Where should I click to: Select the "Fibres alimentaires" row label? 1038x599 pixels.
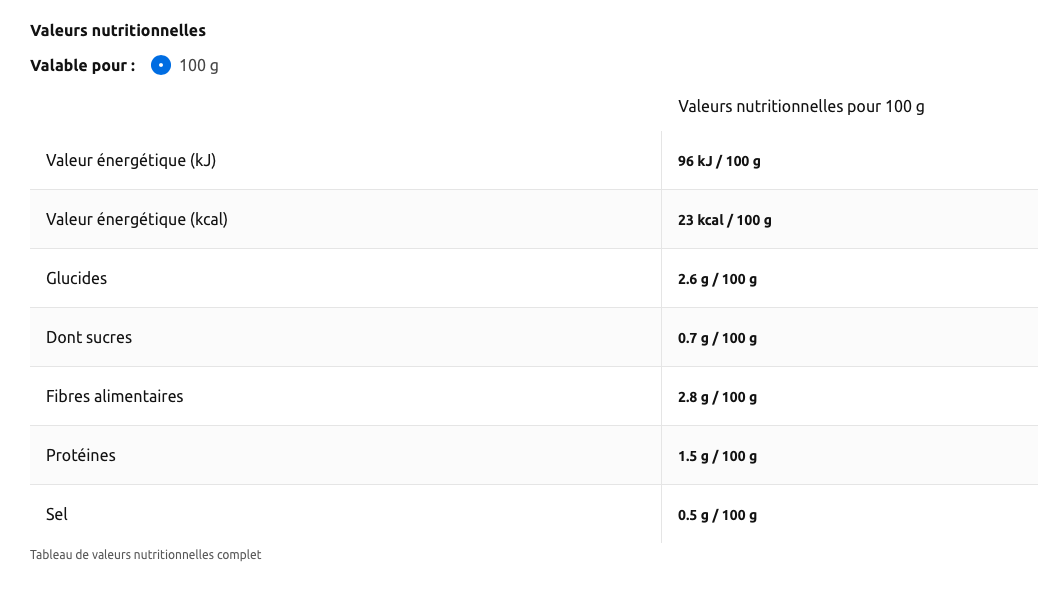(x=115, y=396)
